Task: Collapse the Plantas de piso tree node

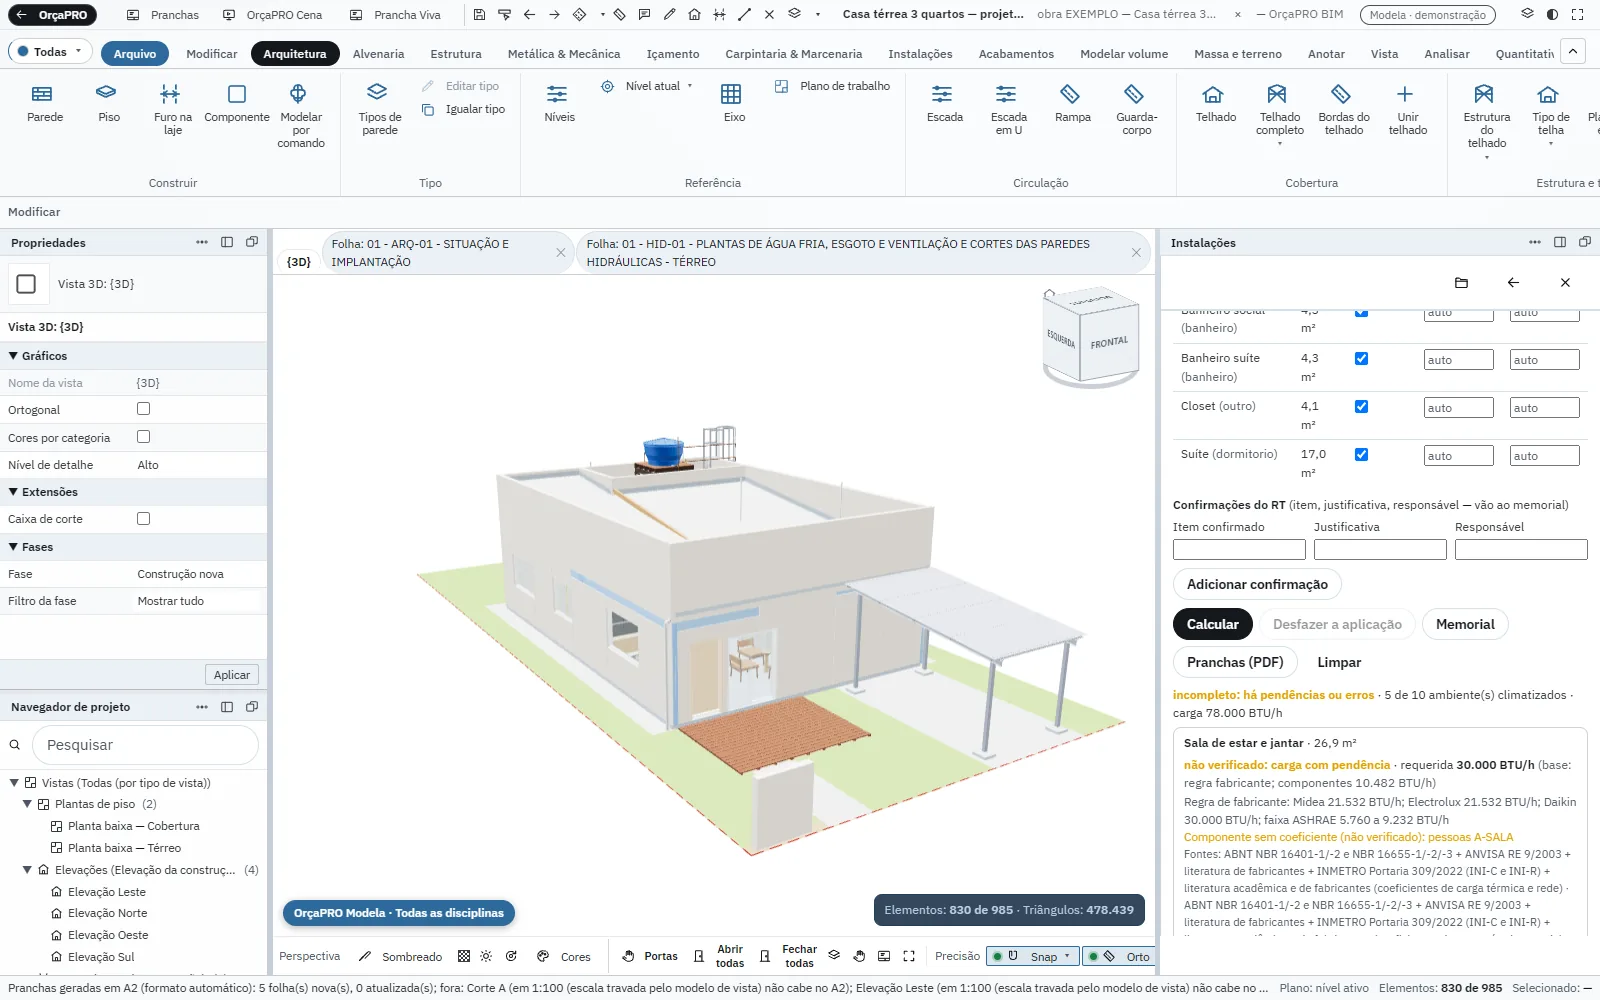Action: (27, 804)
